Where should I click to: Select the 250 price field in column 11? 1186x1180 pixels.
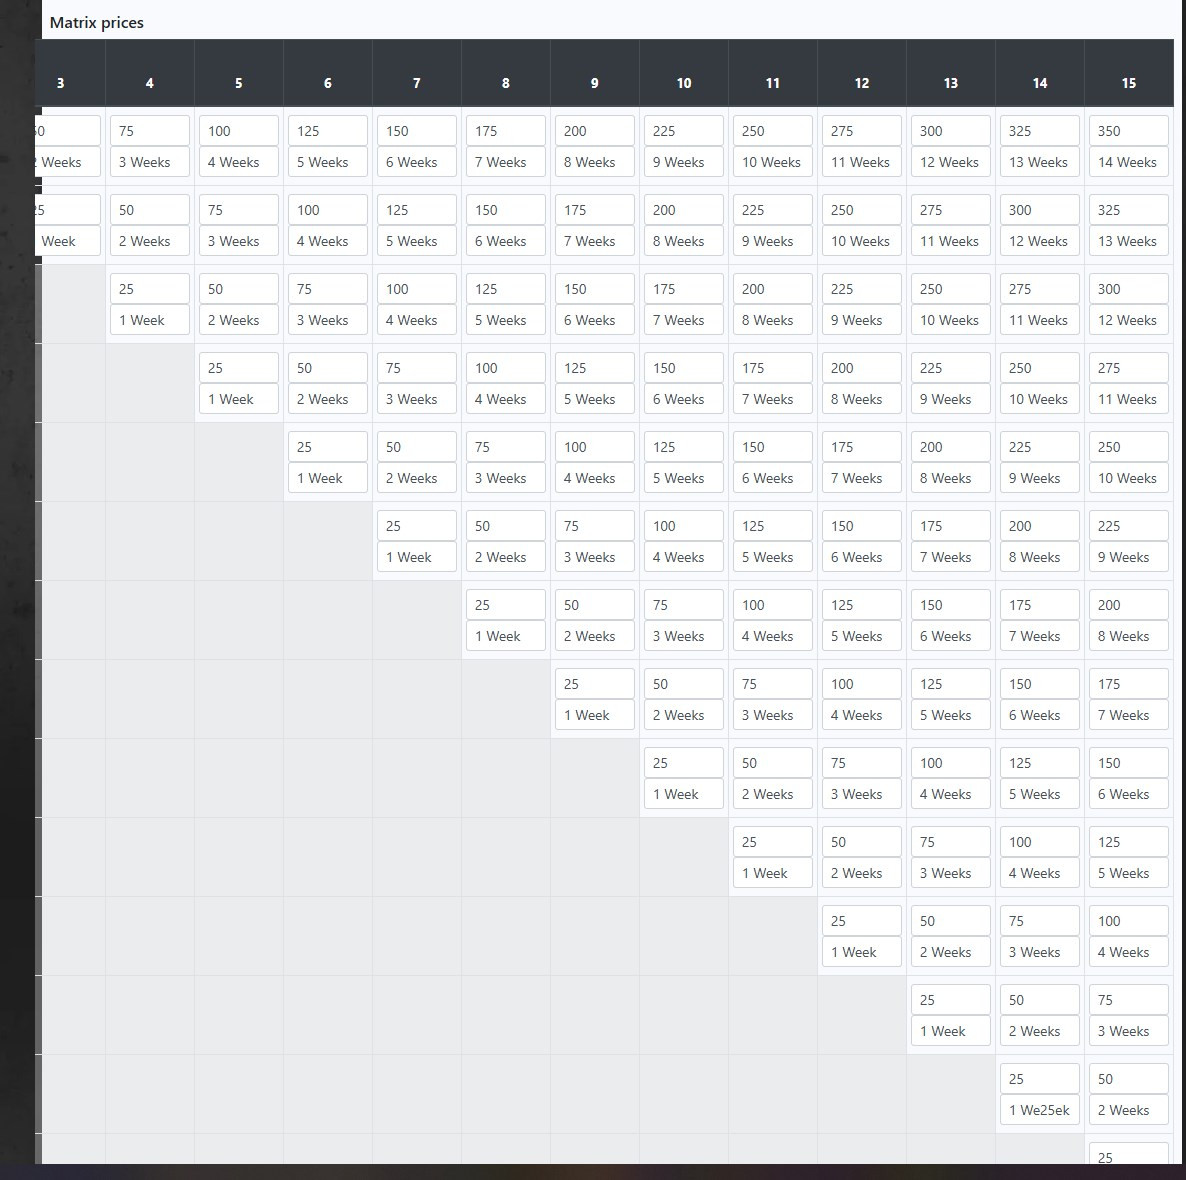[773, 131]
